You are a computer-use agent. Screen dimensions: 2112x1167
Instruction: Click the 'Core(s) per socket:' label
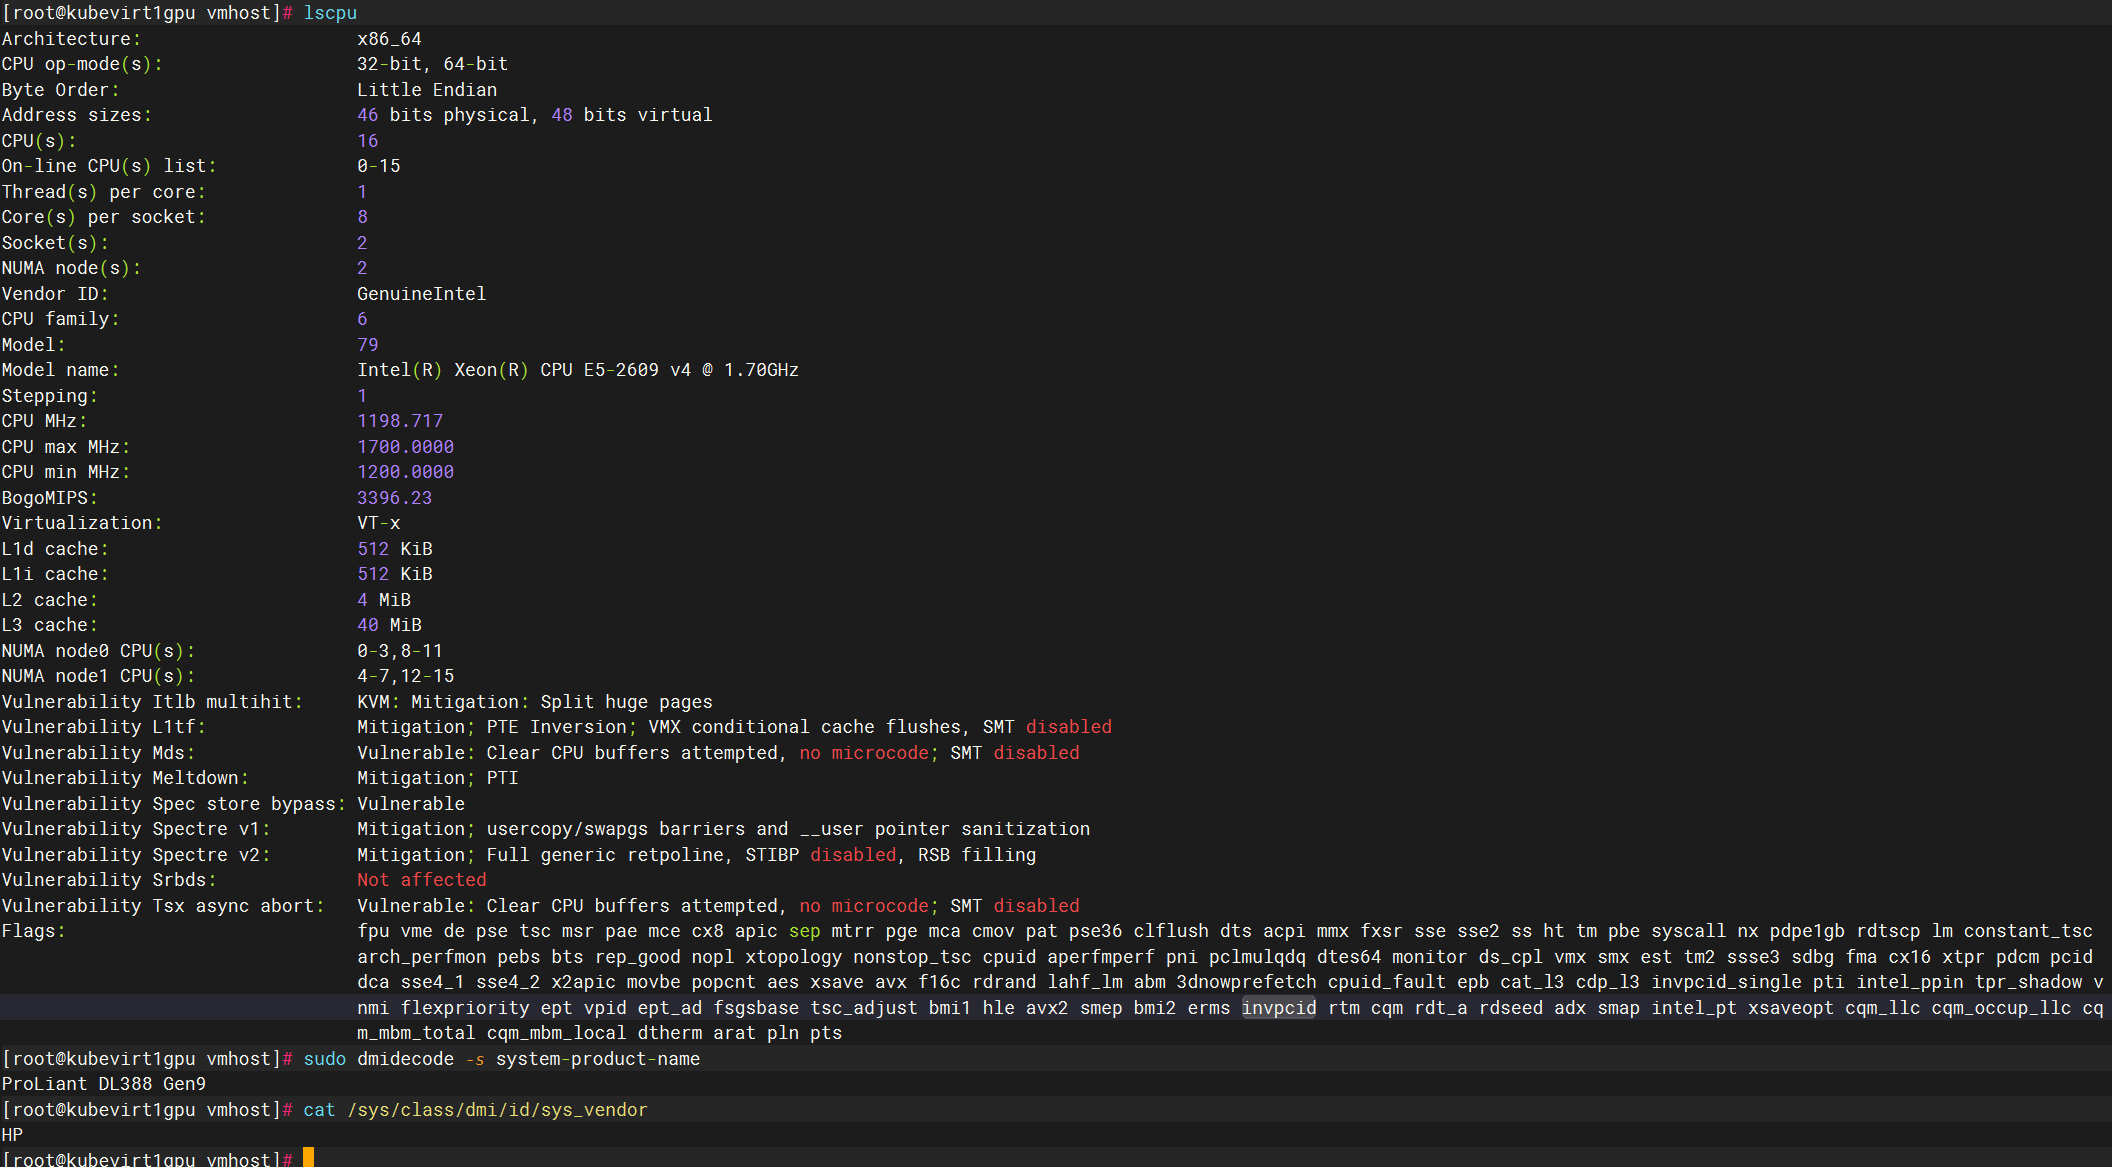tap(103, 217)
